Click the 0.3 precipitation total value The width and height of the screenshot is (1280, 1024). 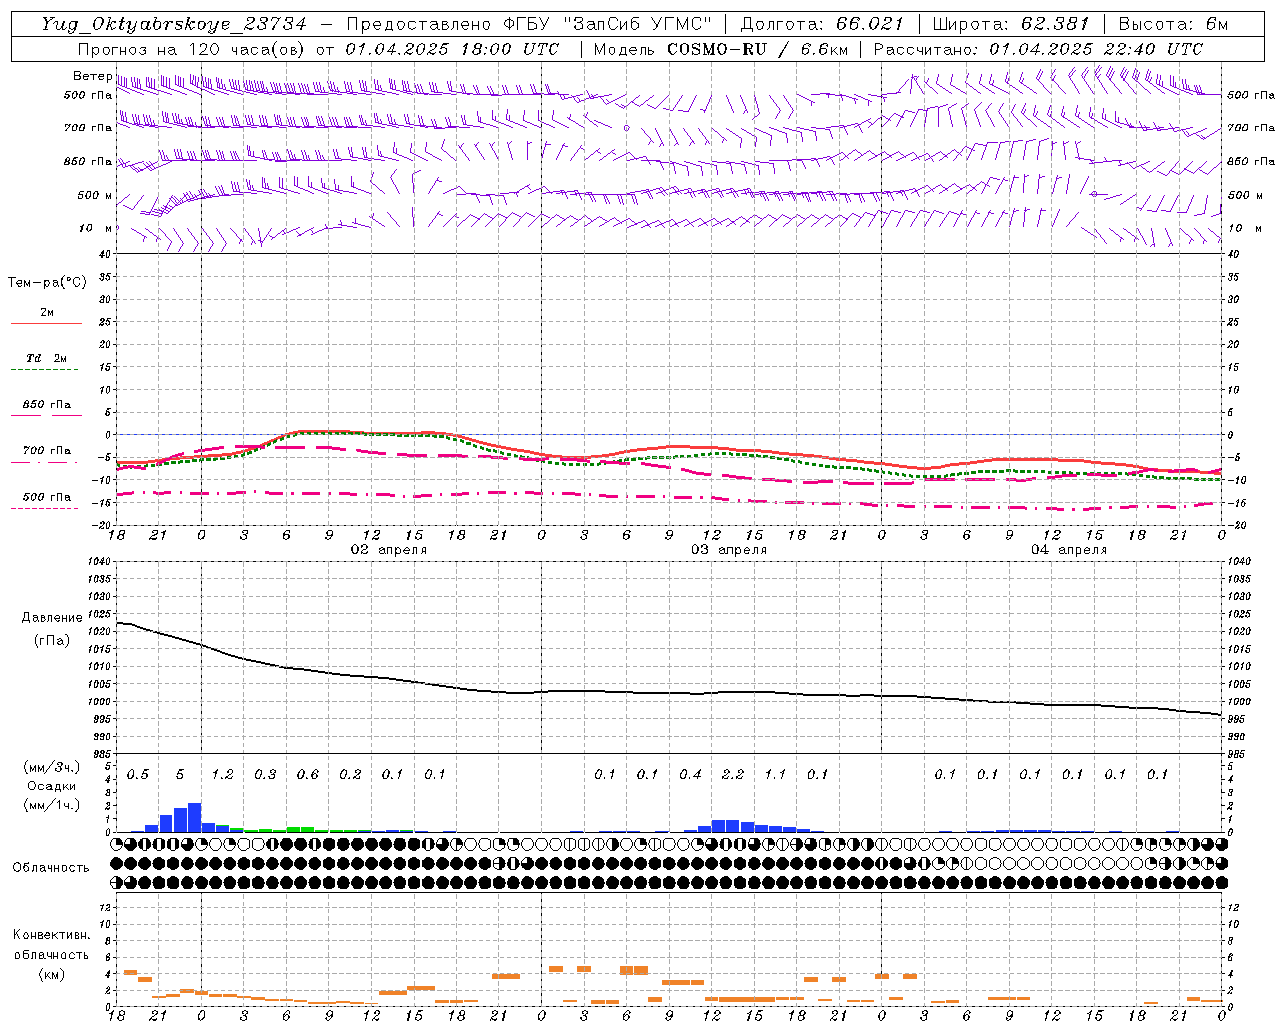coord(265,775)
